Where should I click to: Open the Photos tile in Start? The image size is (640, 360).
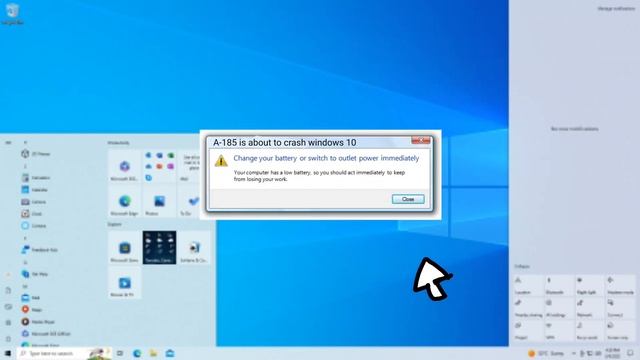(159, 201)
